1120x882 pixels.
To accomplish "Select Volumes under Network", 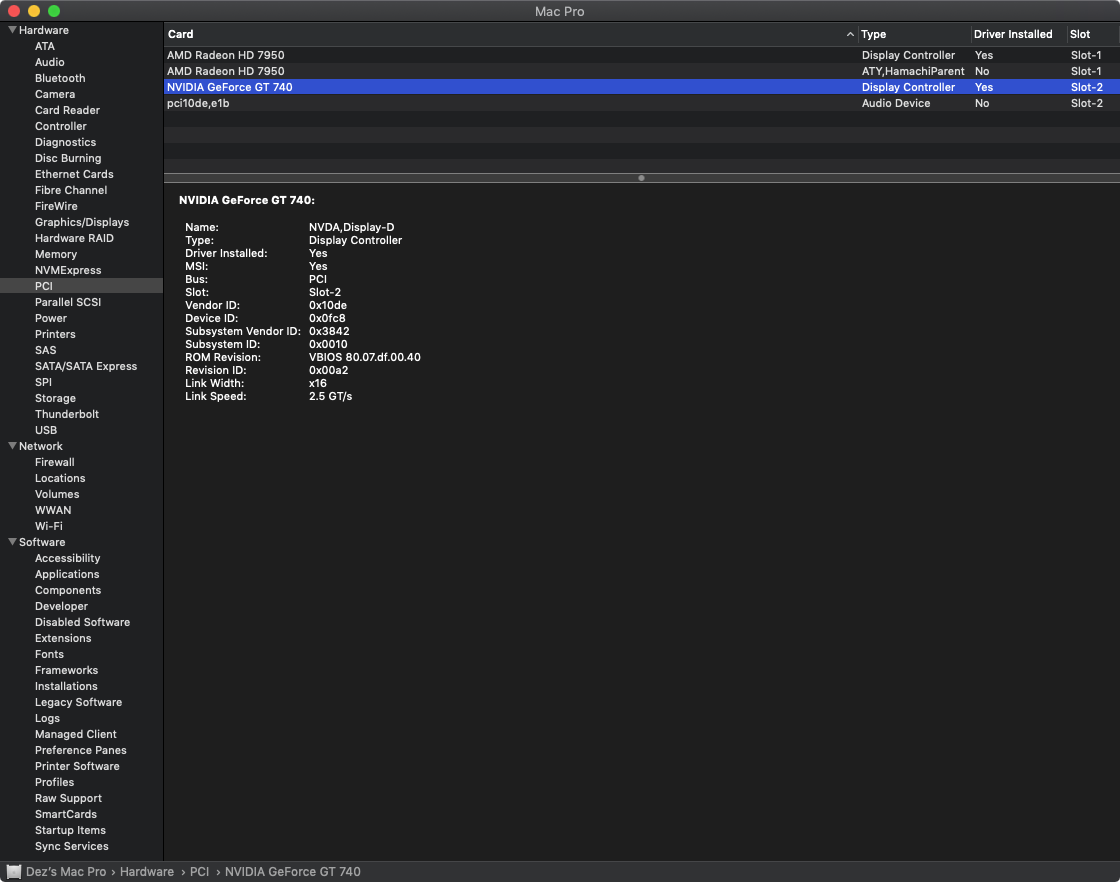I will [x=57, y=494].
